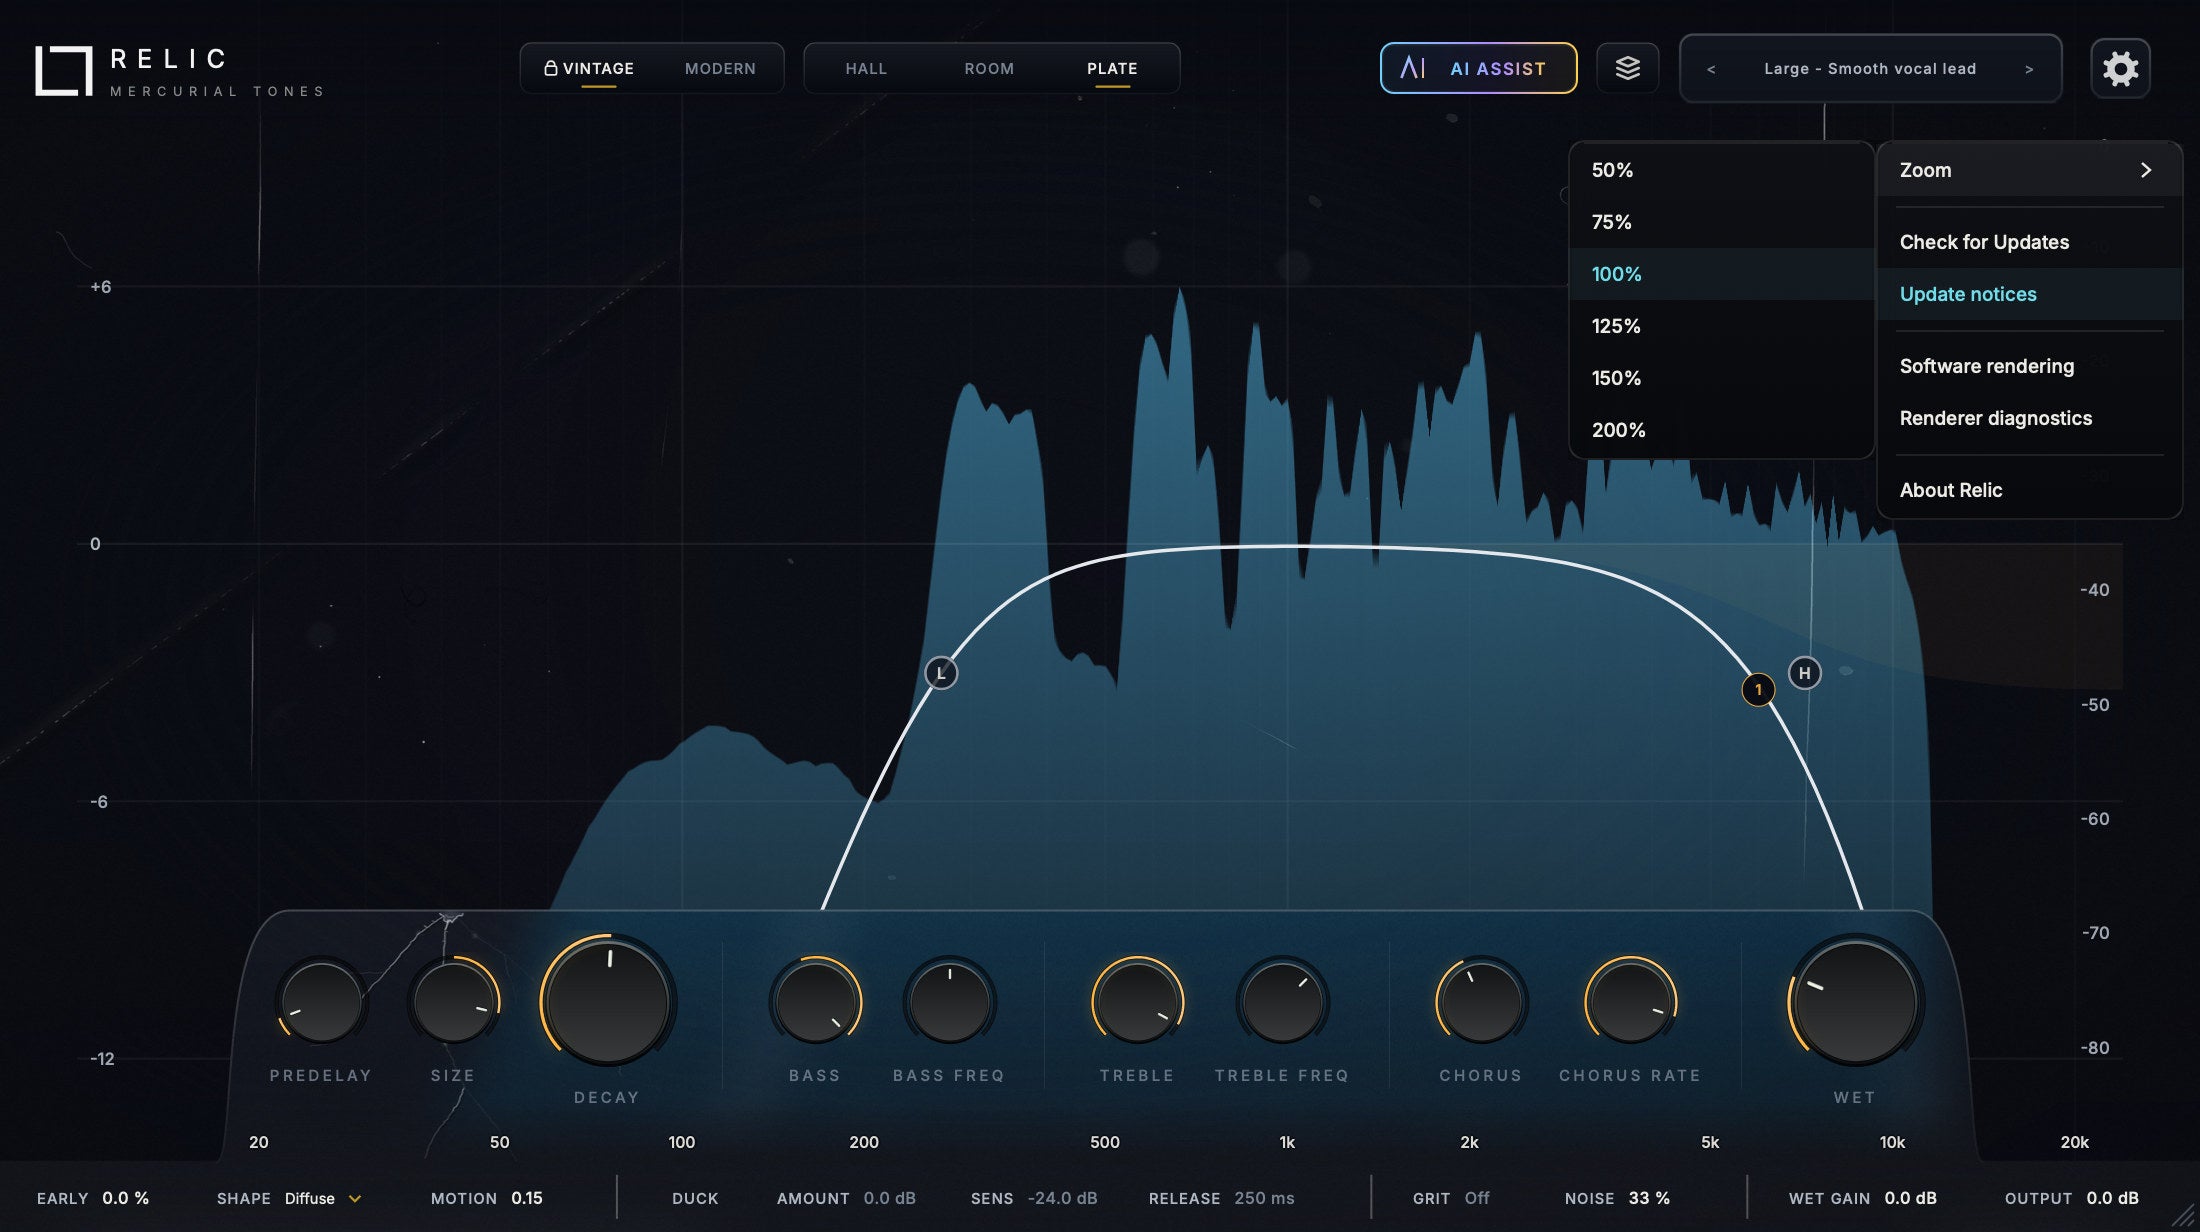Click the Relic logo square icon
2200x1232 pixels.
[64, 71]
